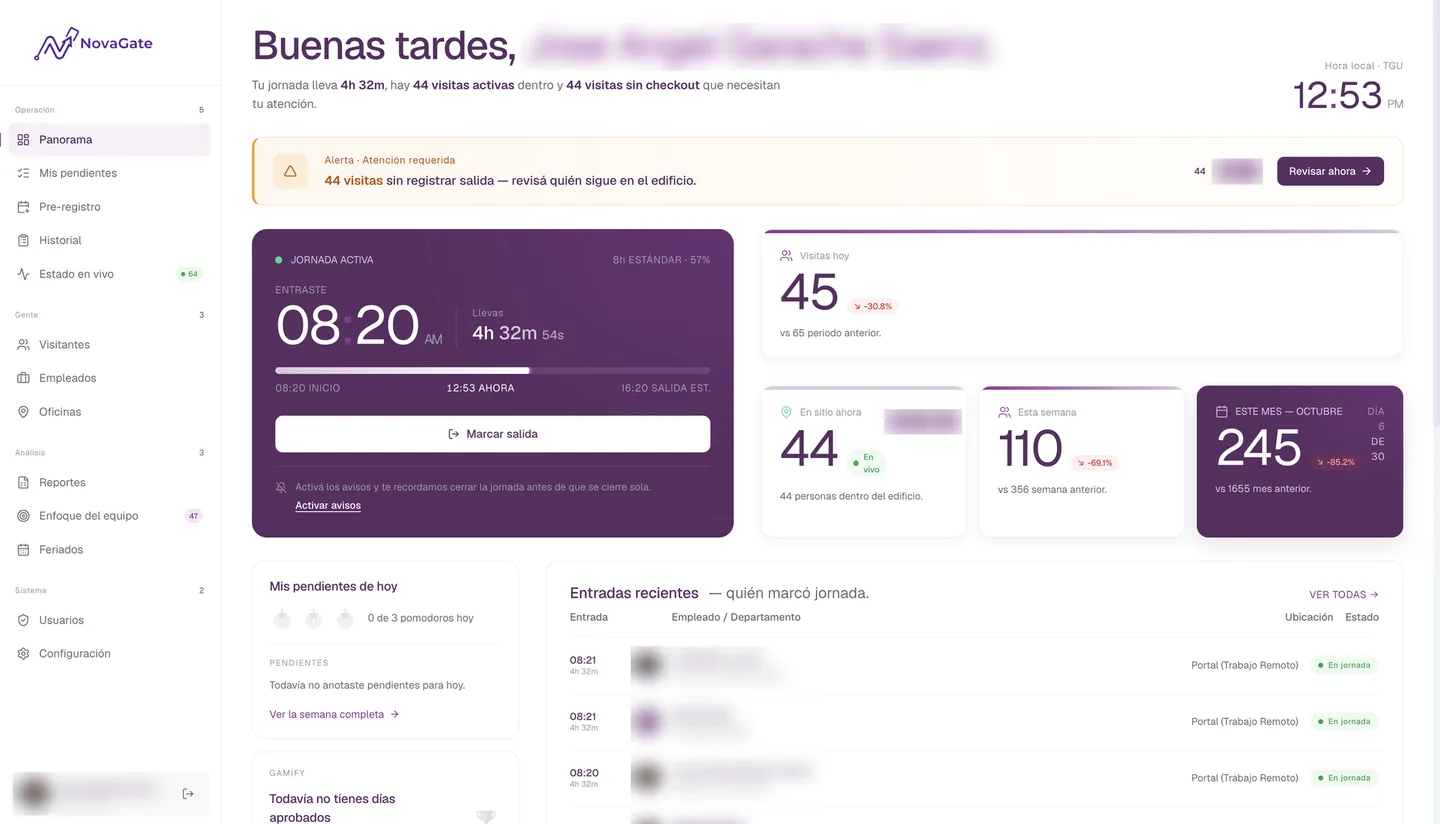Image resolution: width=1440 pixels, height=824 pixels.
Task: Click the NovaGate logo icon
Action: tap(56, 43)
